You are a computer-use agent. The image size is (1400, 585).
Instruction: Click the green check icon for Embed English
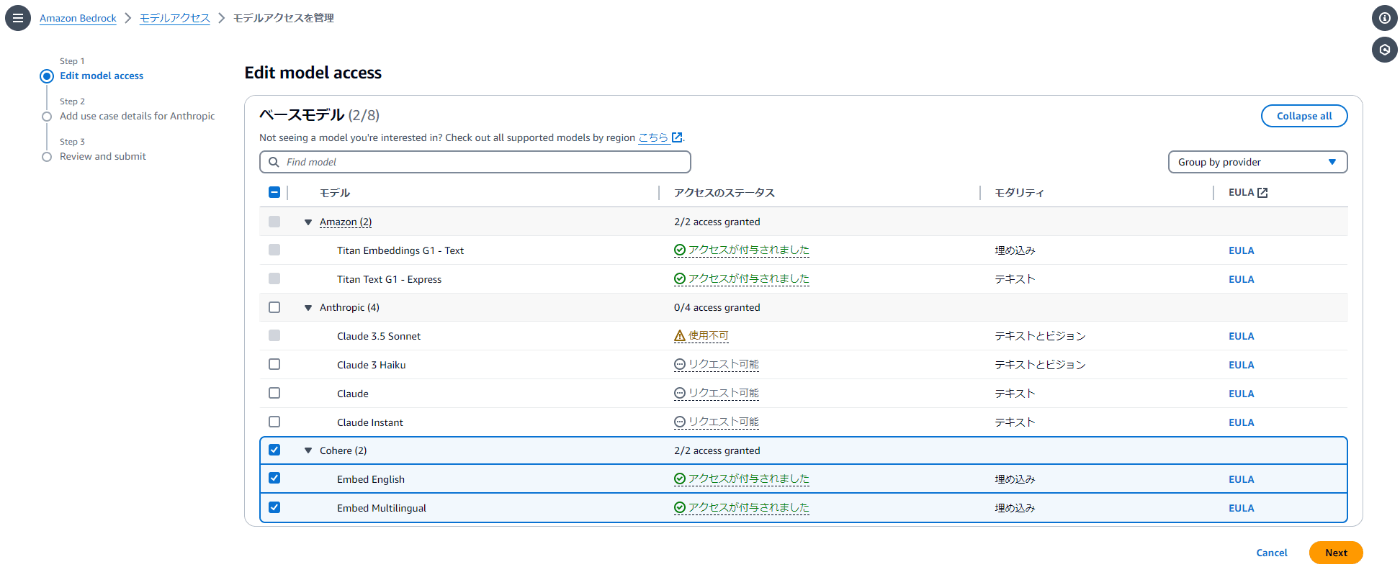tap(680, 479)
